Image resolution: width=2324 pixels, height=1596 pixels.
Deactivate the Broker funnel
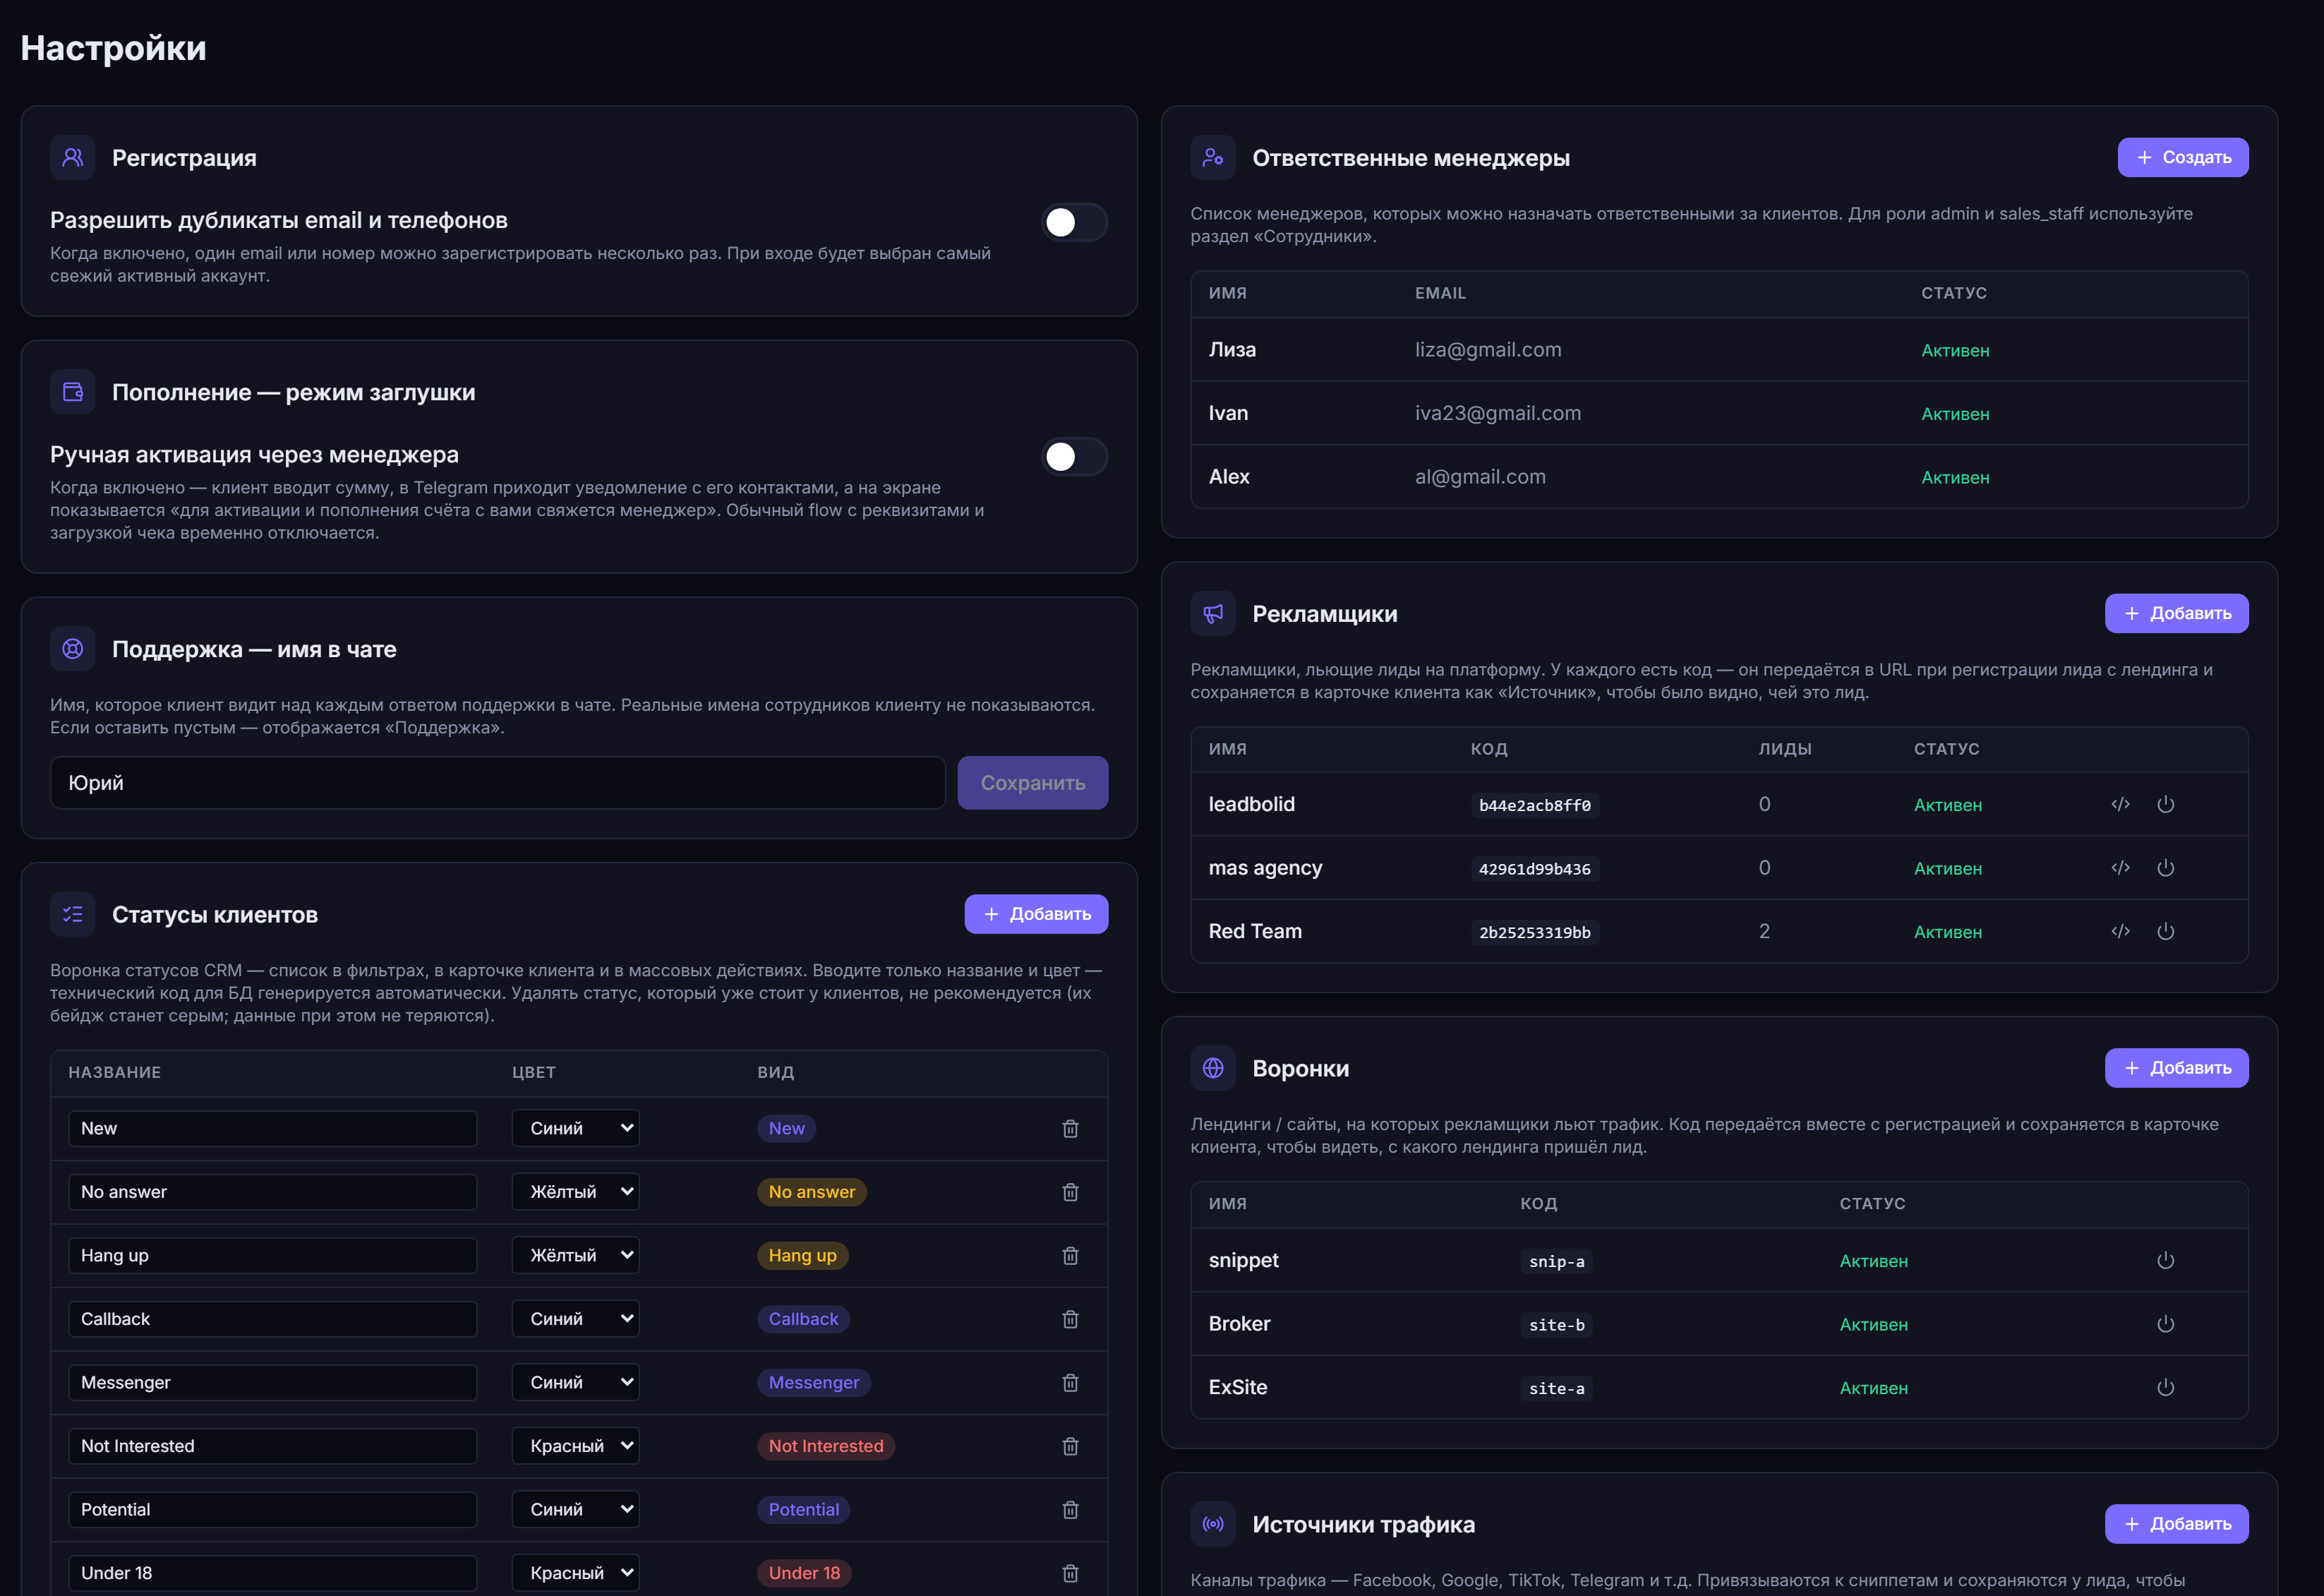point(2165,1324)
